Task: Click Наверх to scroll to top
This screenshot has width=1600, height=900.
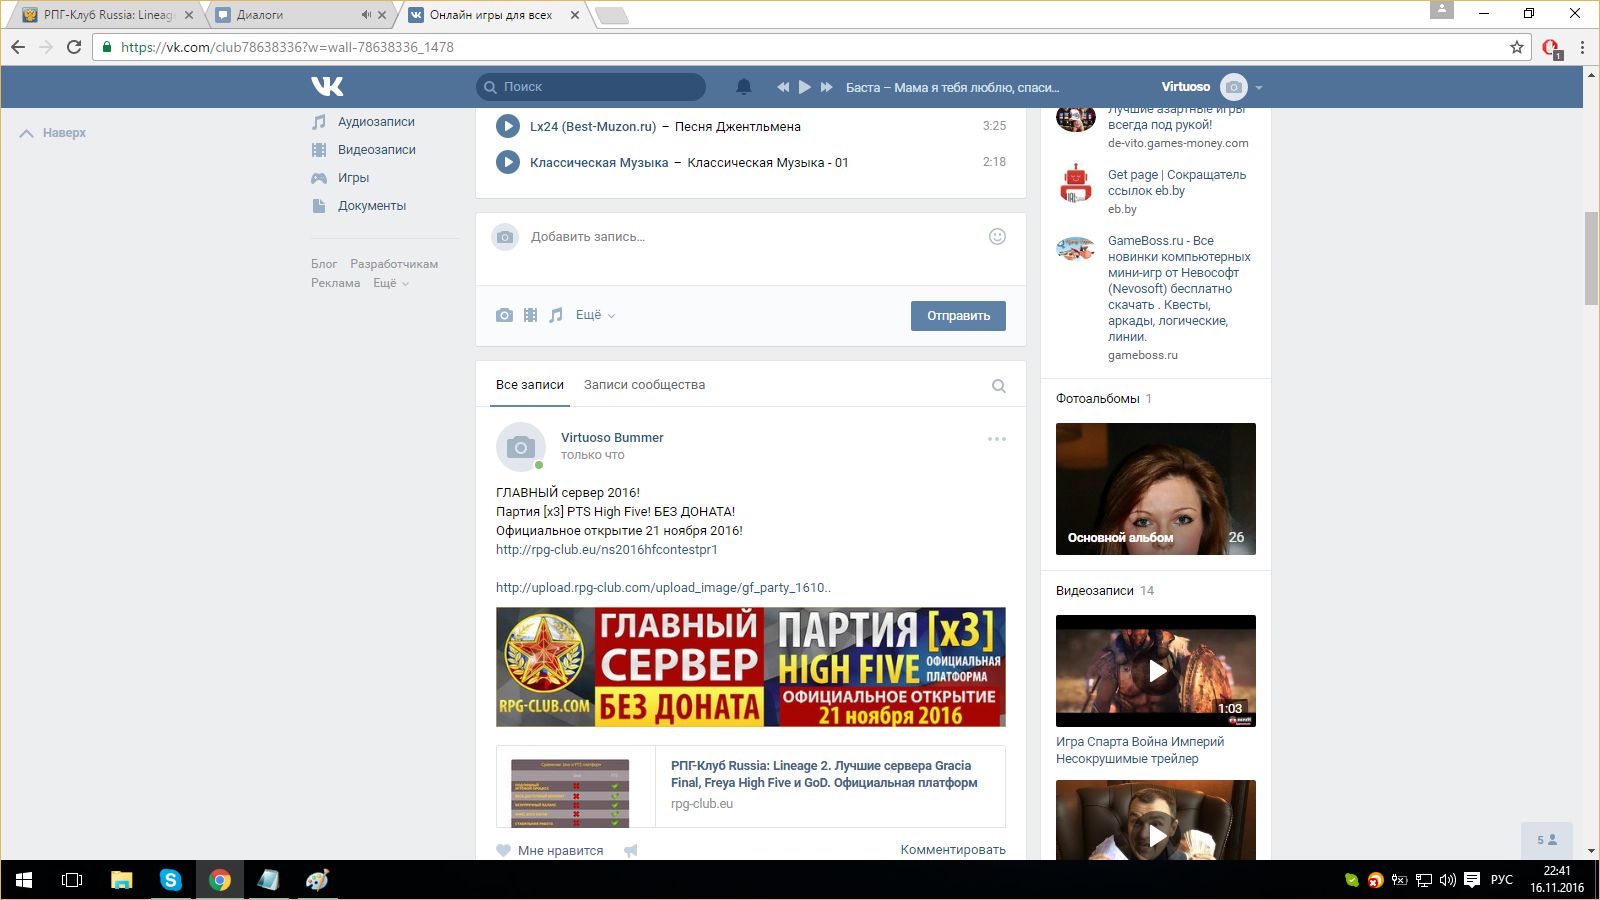Action: (53, 133)
